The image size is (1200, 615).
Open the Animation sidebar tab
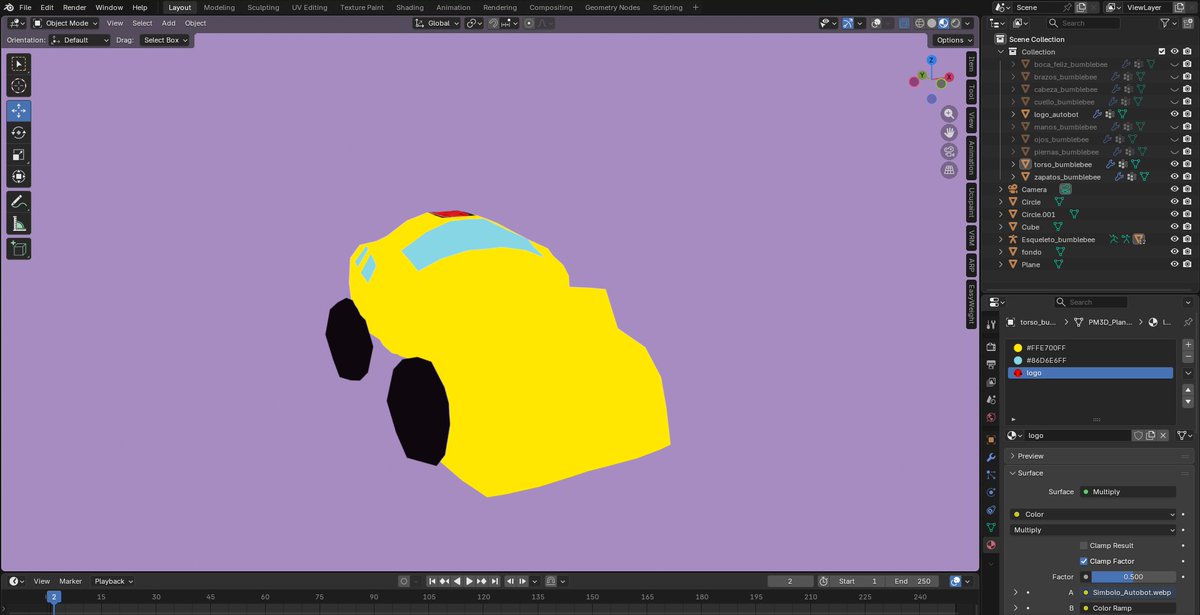pyautogui.click(x=970, y=158)
